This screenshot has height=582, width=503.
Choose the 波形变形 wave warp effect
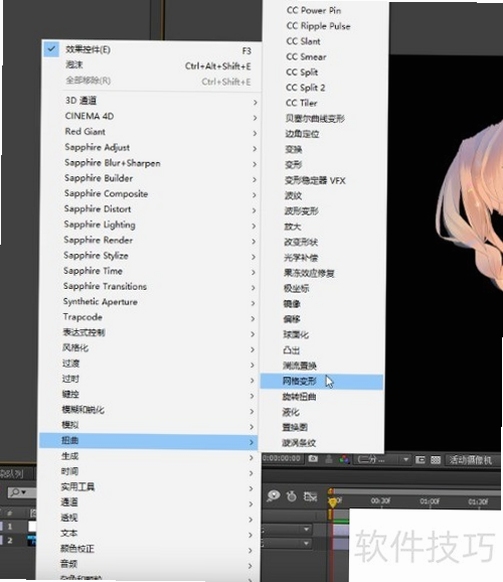(323, 212)
